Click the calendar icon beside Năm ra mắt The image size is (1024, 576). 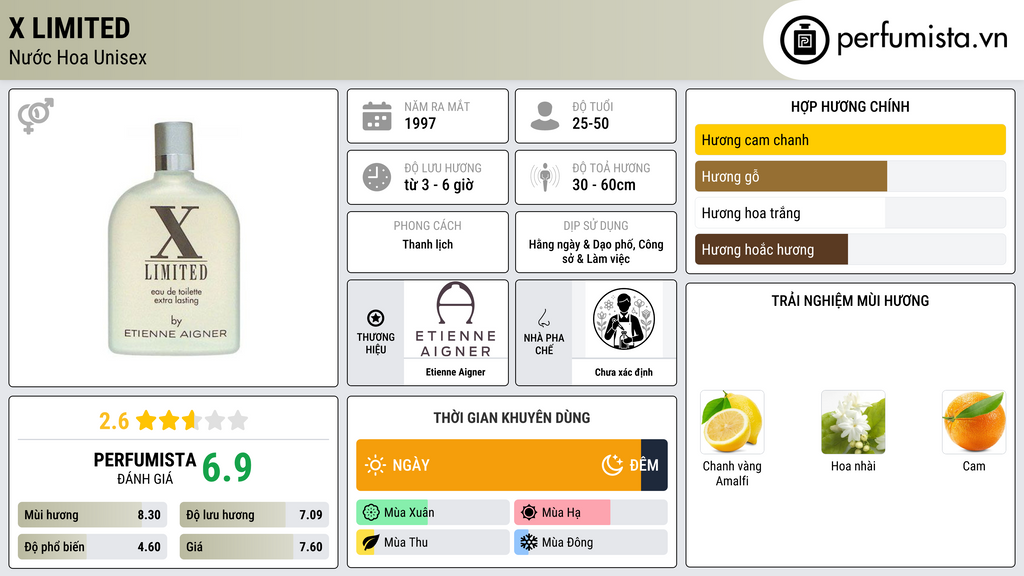[x=377, y=116]
